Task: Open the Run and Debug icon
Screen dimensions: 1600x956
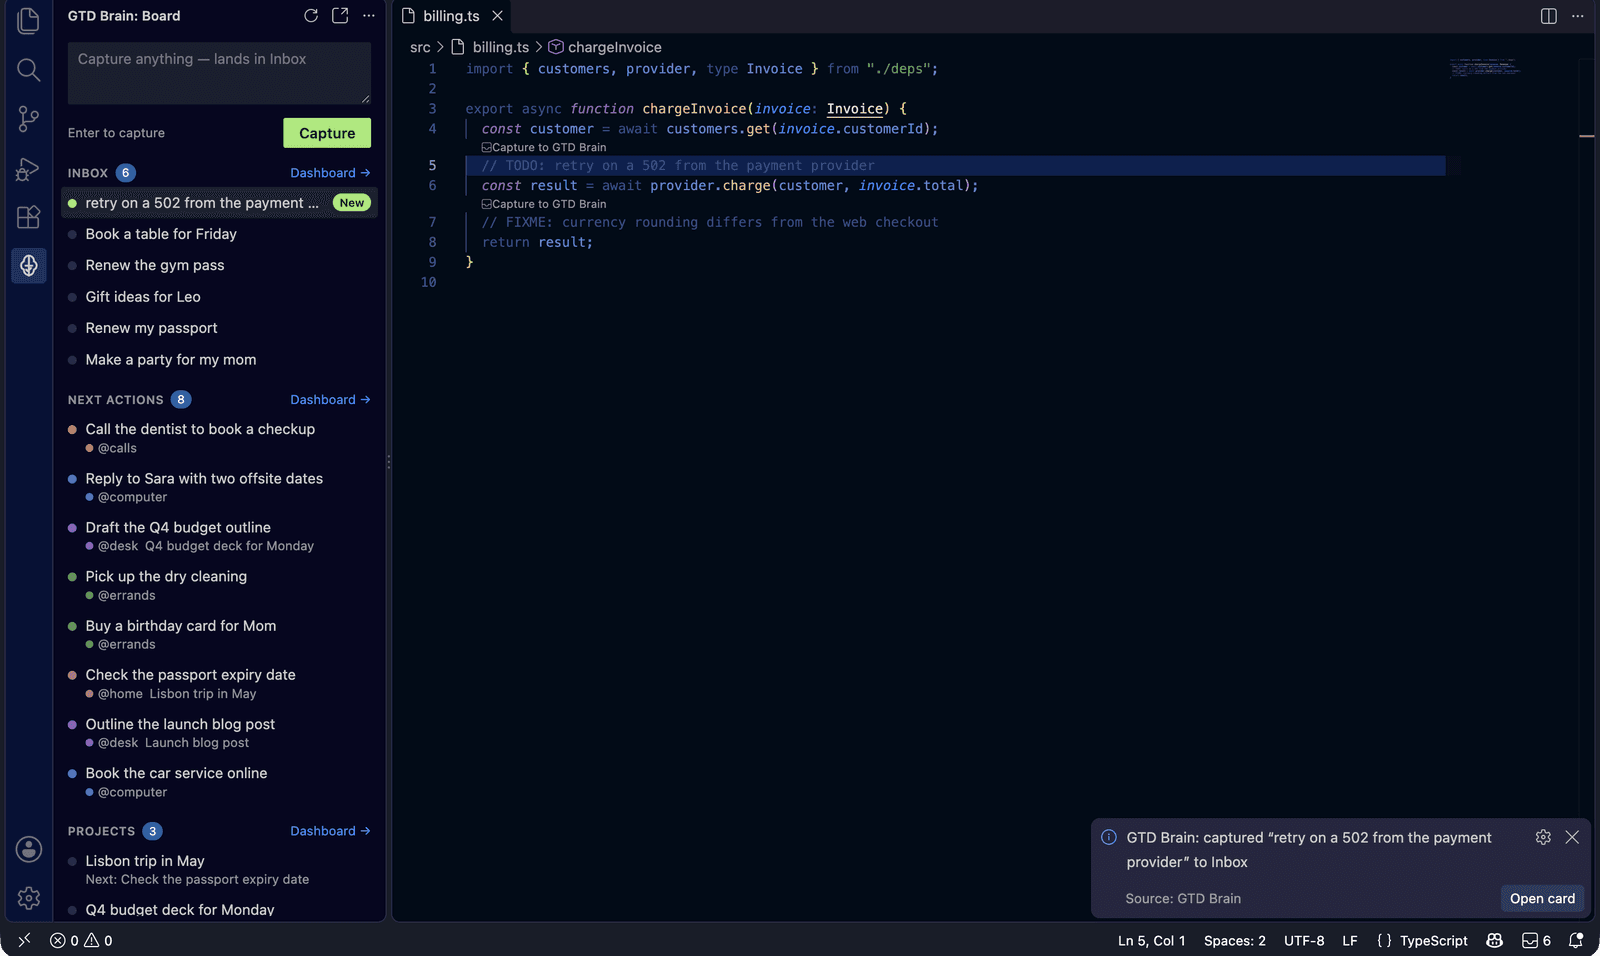Action: click(x=29, y=168)
